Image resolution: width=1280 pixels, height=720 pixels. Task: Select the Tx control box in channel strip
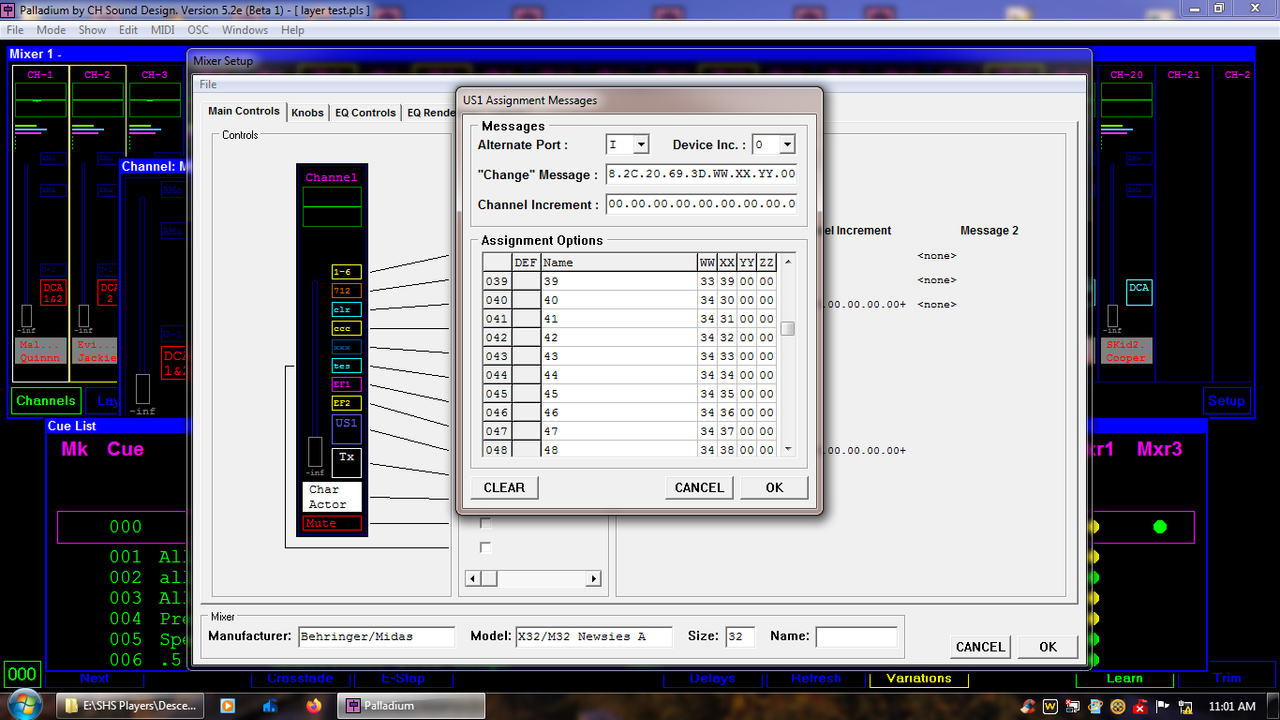click(x=346, y=462)
